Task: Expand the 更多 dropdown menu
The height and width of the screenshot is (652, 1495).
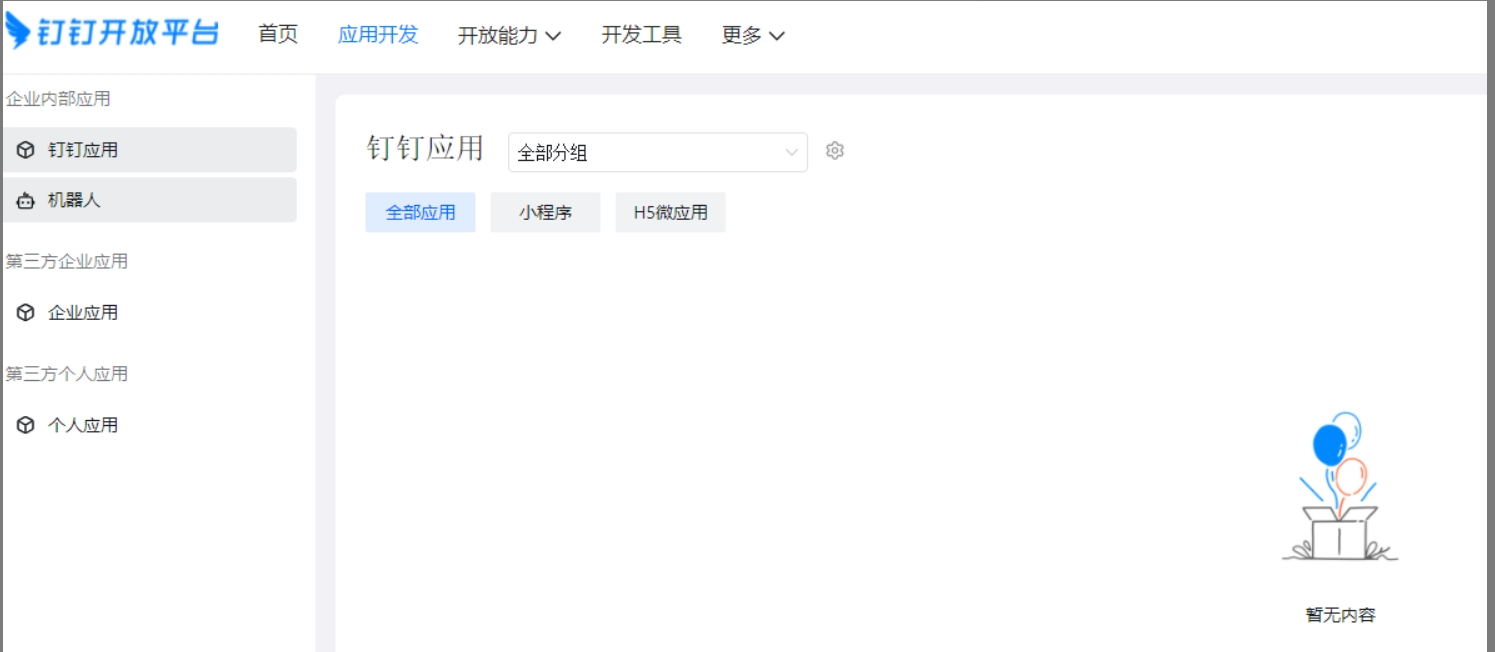Action: tap(753, 35)
